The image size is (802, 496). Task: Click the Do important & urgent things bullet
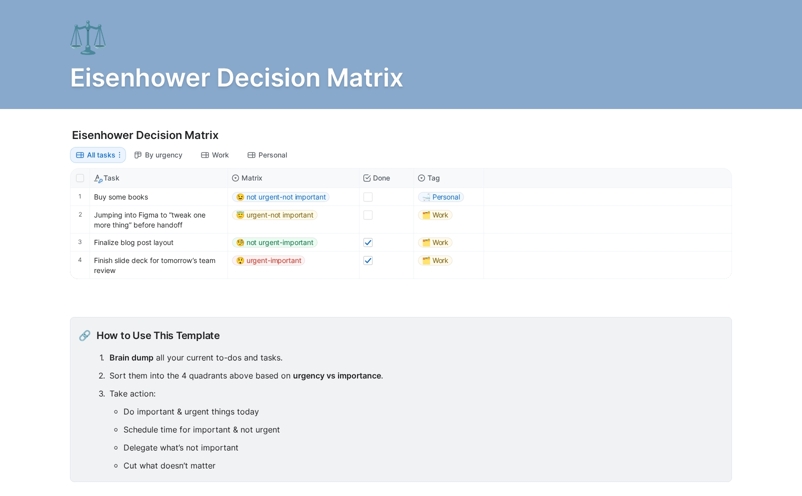pos(191,412)
